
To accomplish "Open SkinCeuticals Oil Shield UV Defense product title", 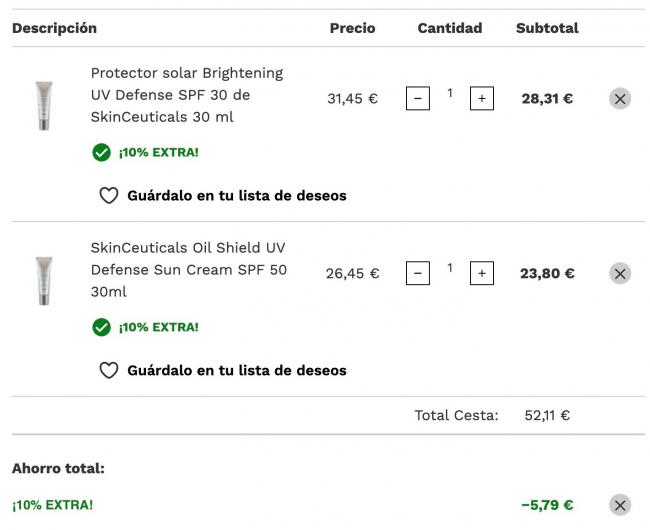I will tap(189, 270).
